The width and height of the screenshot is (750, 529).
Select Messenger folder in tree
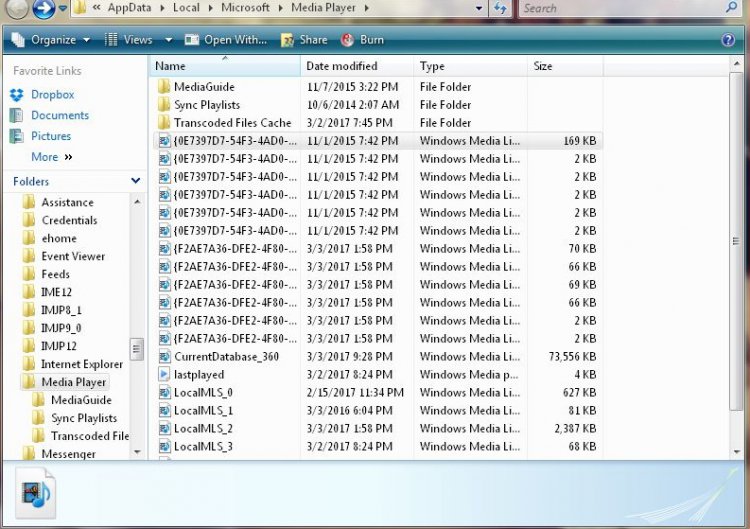tap(68, 454)
